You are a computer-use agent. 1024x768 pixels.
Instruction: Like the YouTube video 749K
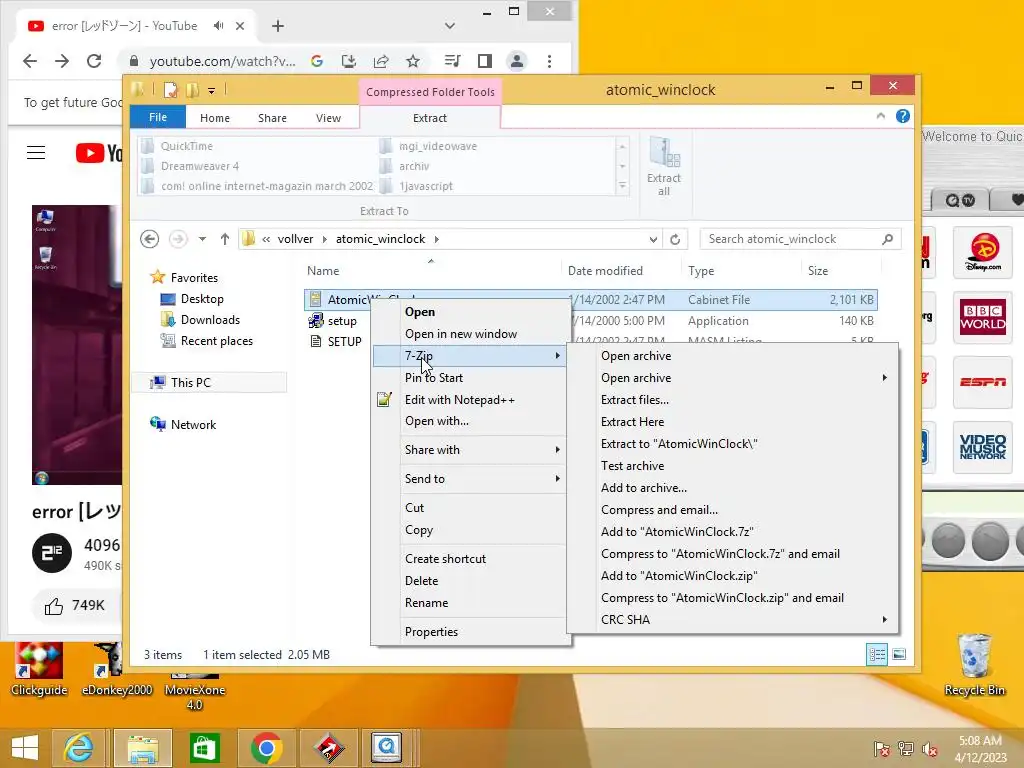click(74, 606)
